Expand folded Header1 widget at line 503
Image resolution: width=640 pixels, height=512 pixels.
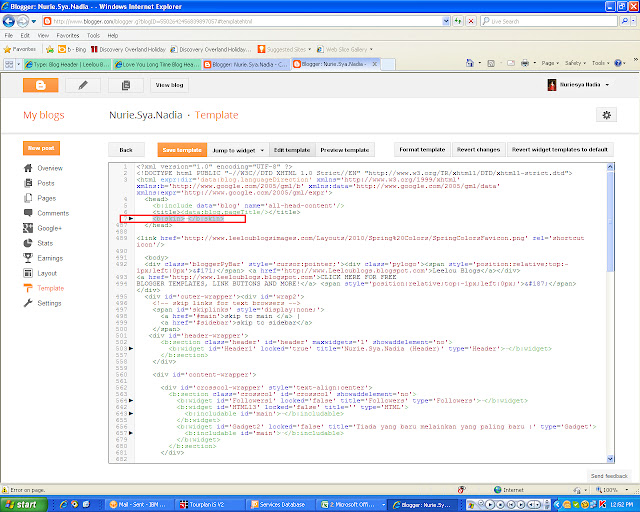click(x=131, y=349)
